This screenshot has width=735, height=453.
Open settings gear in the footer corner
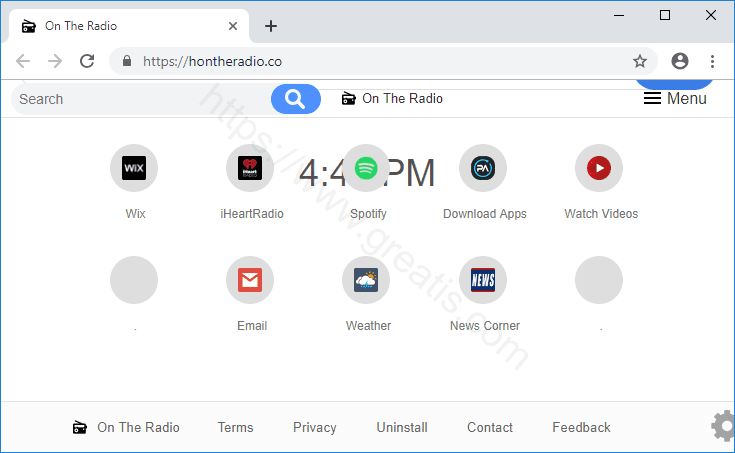point(724,426)
